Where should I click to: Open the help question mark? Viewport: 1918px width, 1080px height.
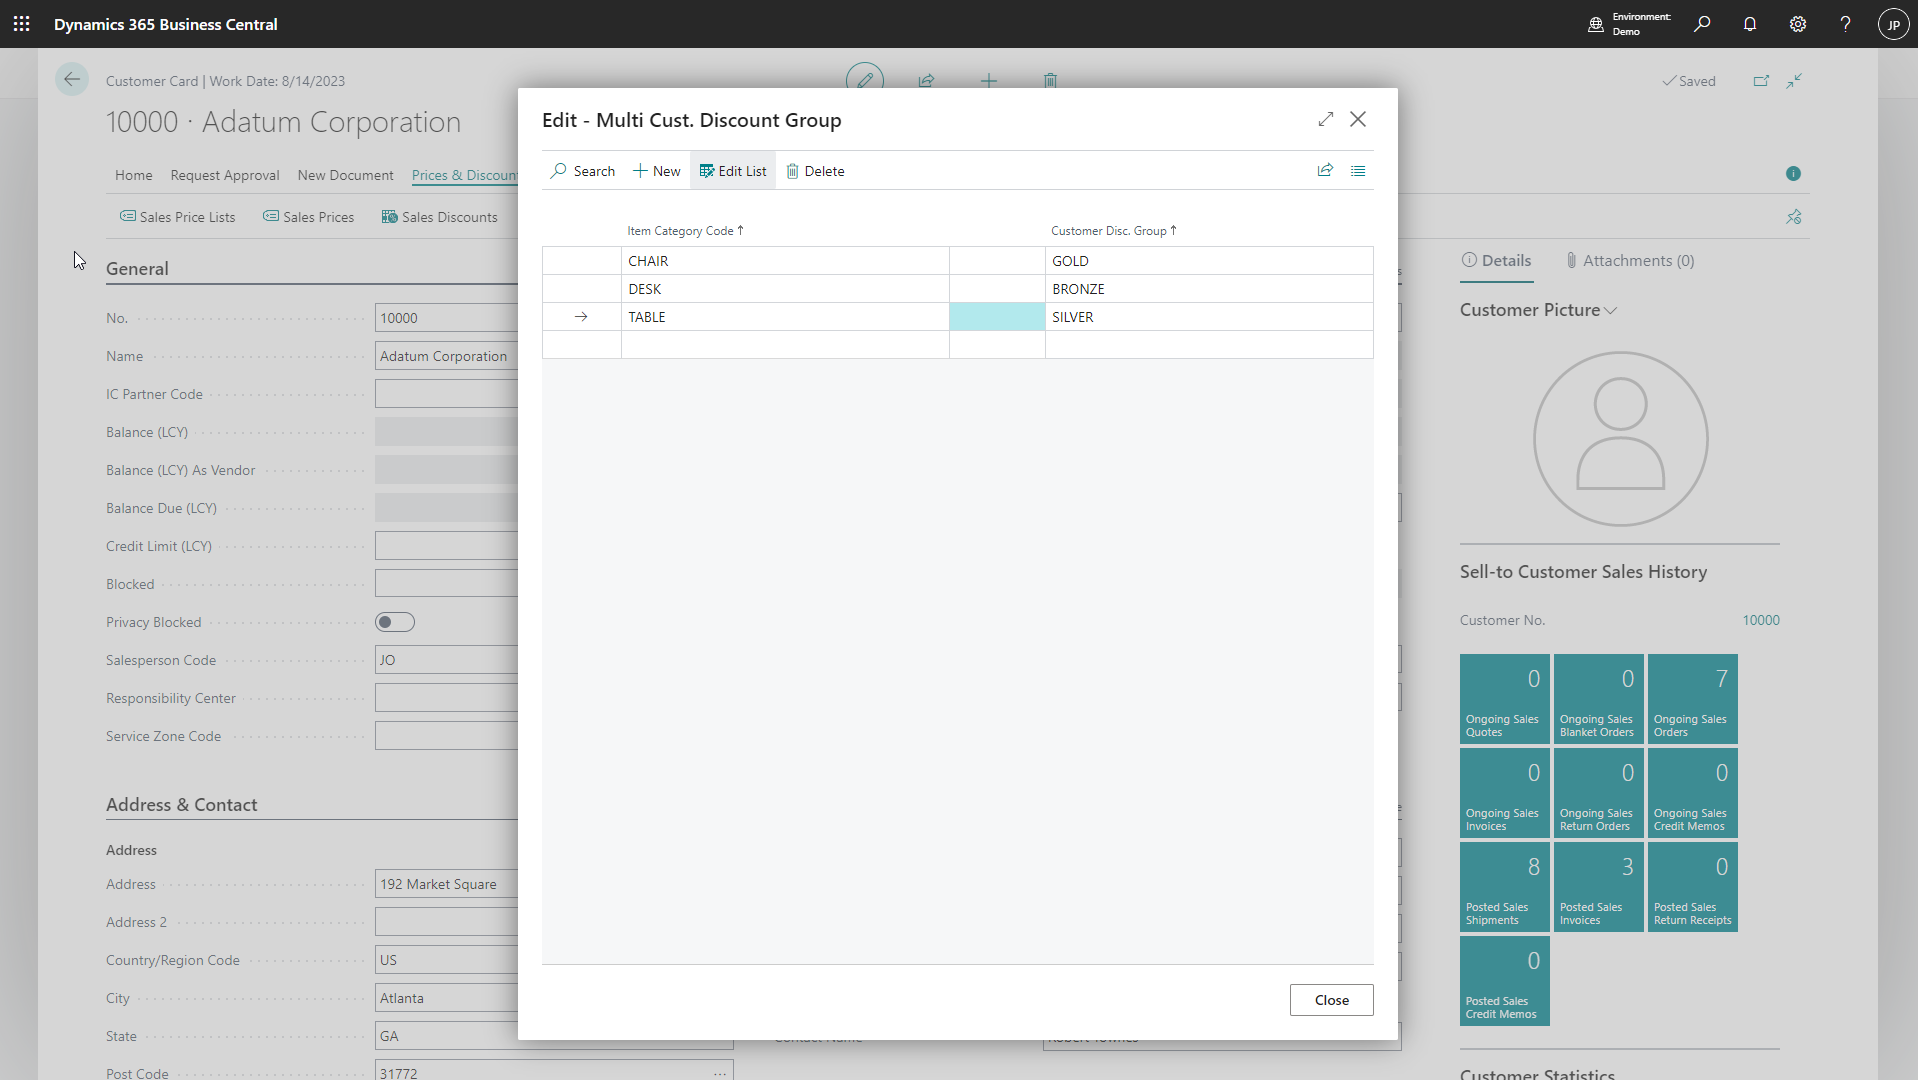click(x=1846, y=24)
